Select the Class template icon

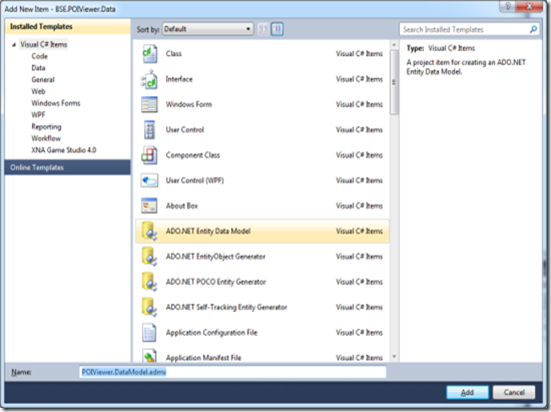tap(150, 54)
